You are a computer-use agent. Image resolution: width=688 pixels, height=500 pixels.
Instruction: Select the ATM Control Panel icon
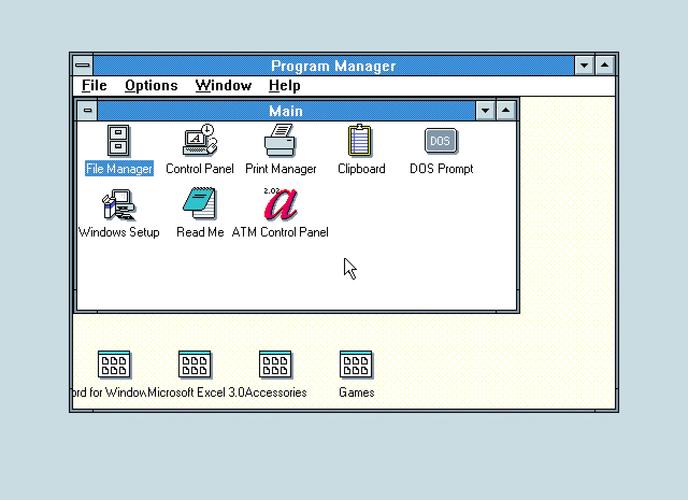click(281, 204)
